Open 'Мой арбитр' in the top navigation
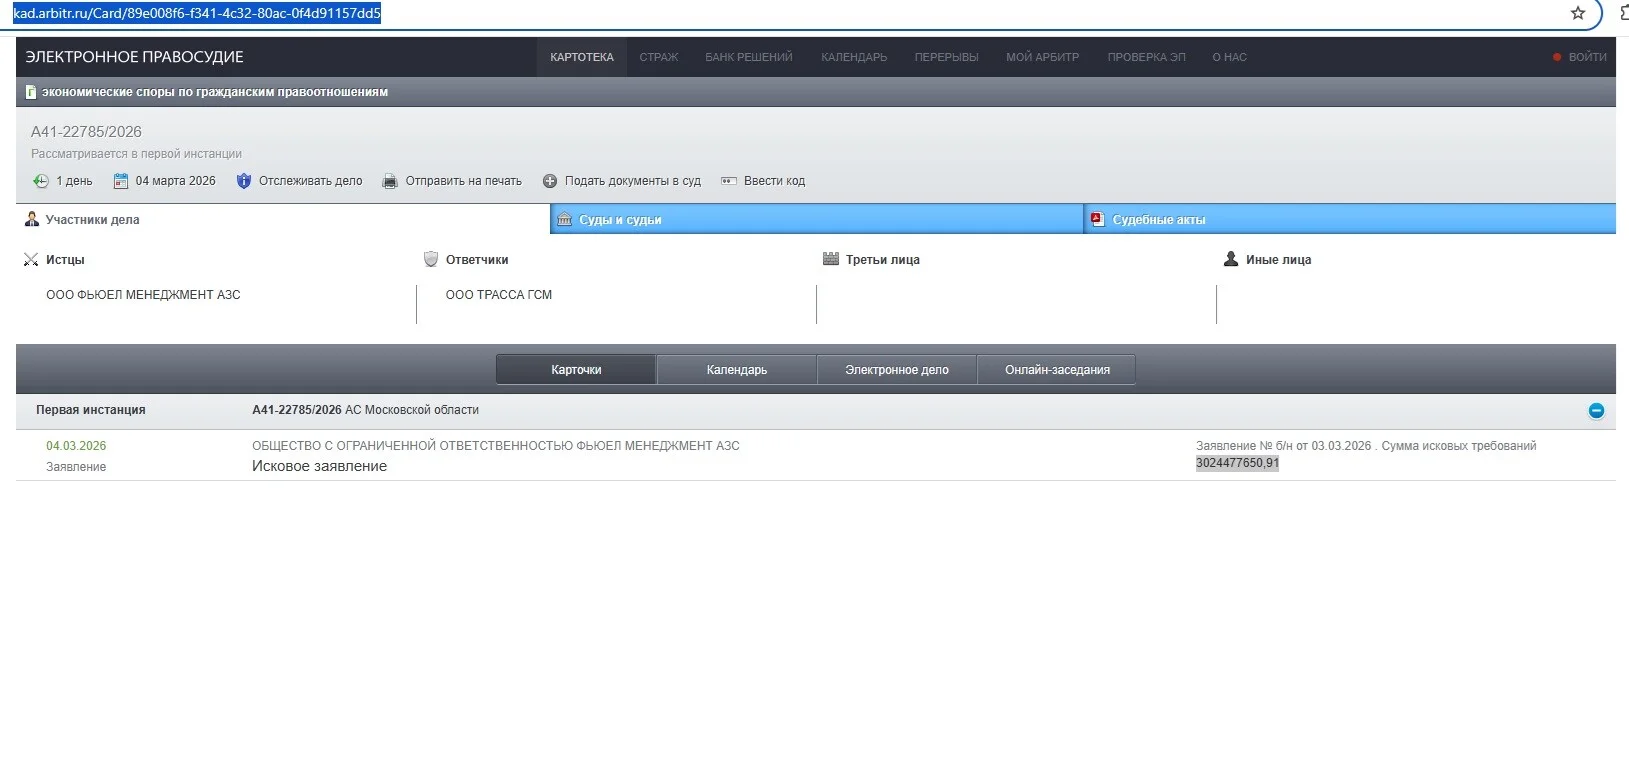 click(x=1043, y=57)
